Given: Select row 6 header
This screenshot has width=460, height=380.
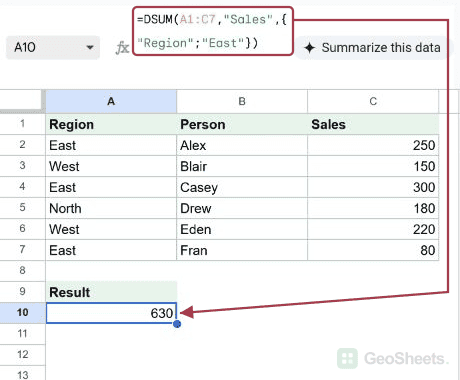Looking at the screenshot, I should click(22, 229).
